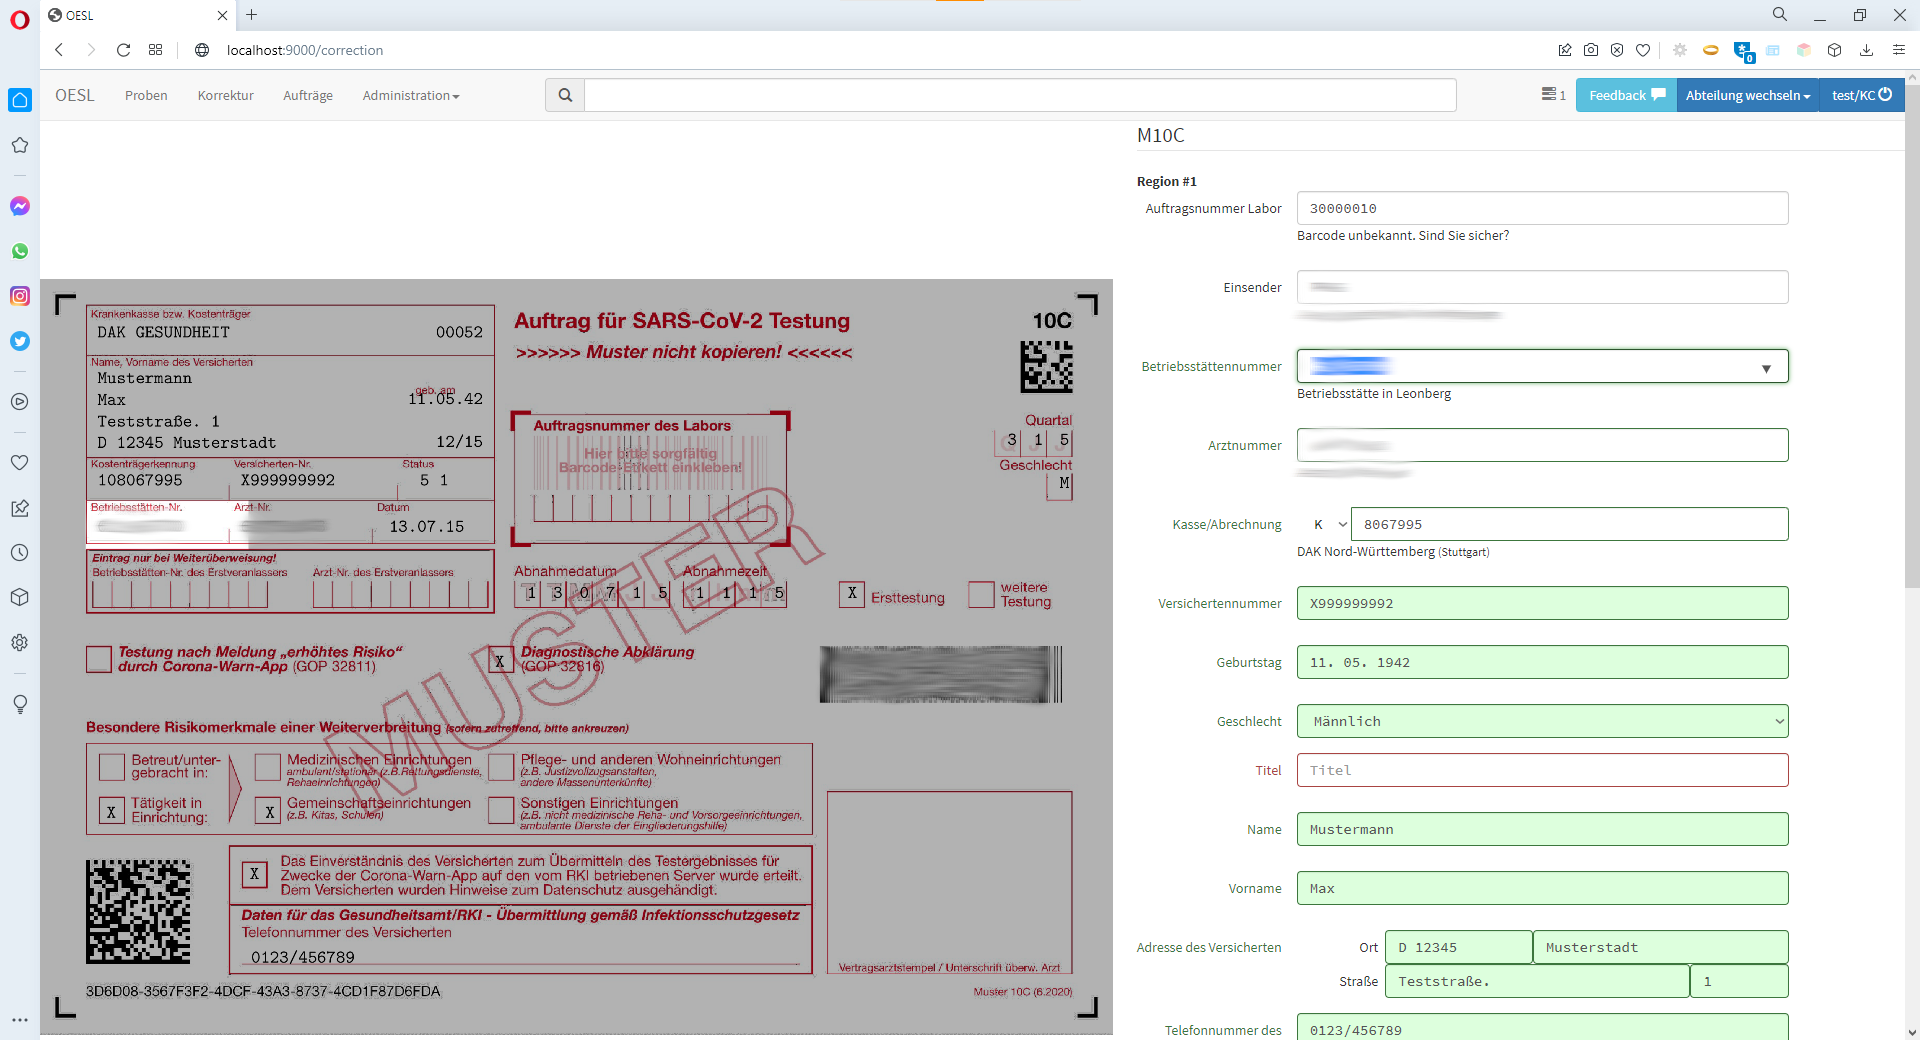This screenshot has height=1040, width=1920.
Task: Open the Korrektur page
Action: tap(226, 95)
